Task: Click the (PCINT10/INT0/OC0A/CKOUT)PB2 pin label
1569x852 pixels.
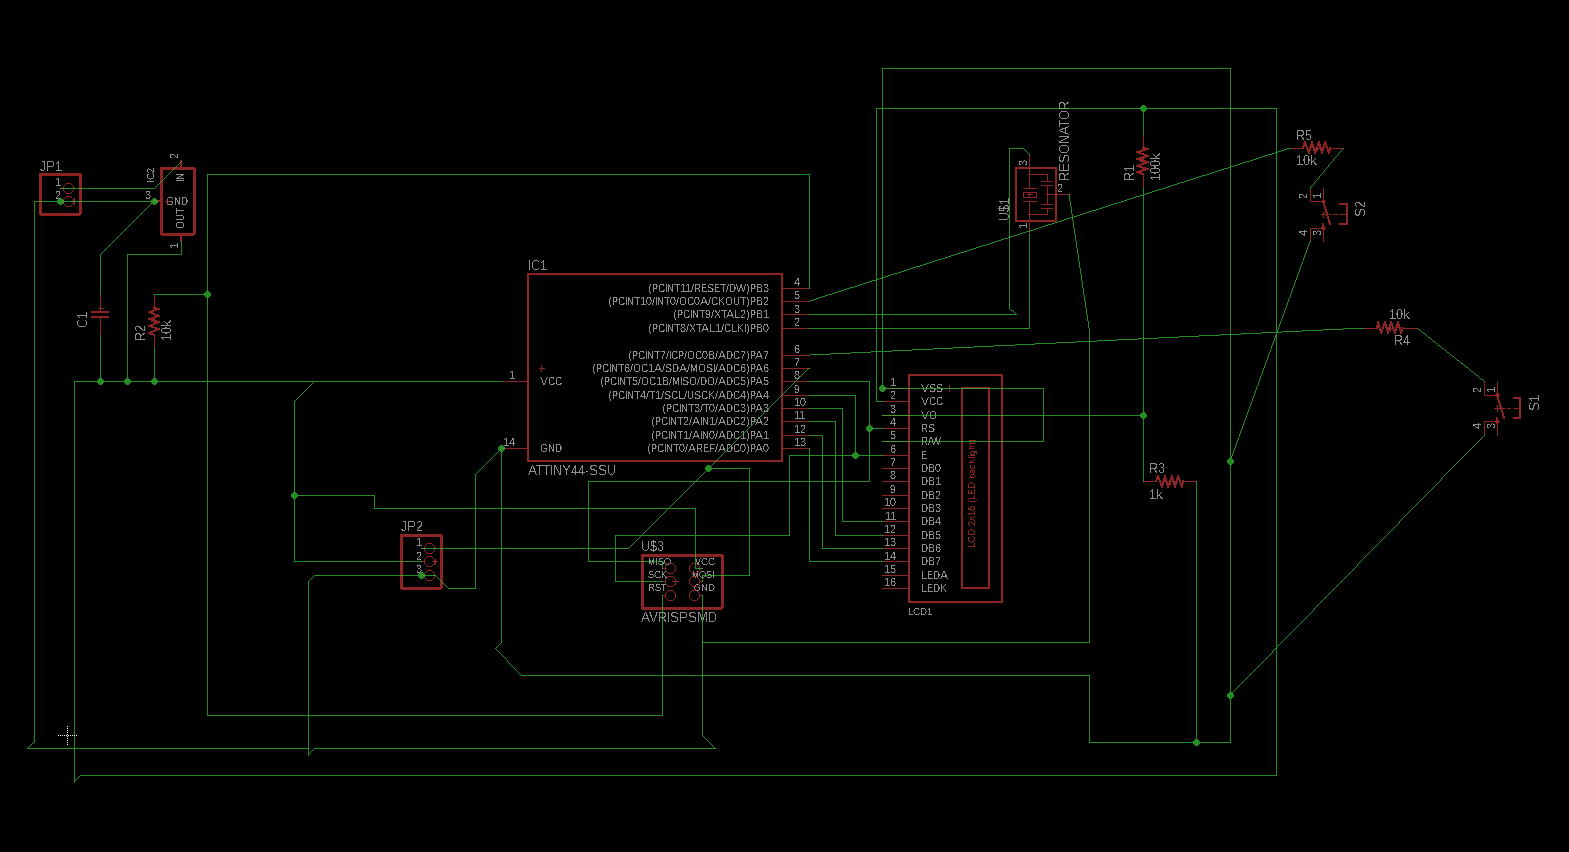Action: coord(689,301)
